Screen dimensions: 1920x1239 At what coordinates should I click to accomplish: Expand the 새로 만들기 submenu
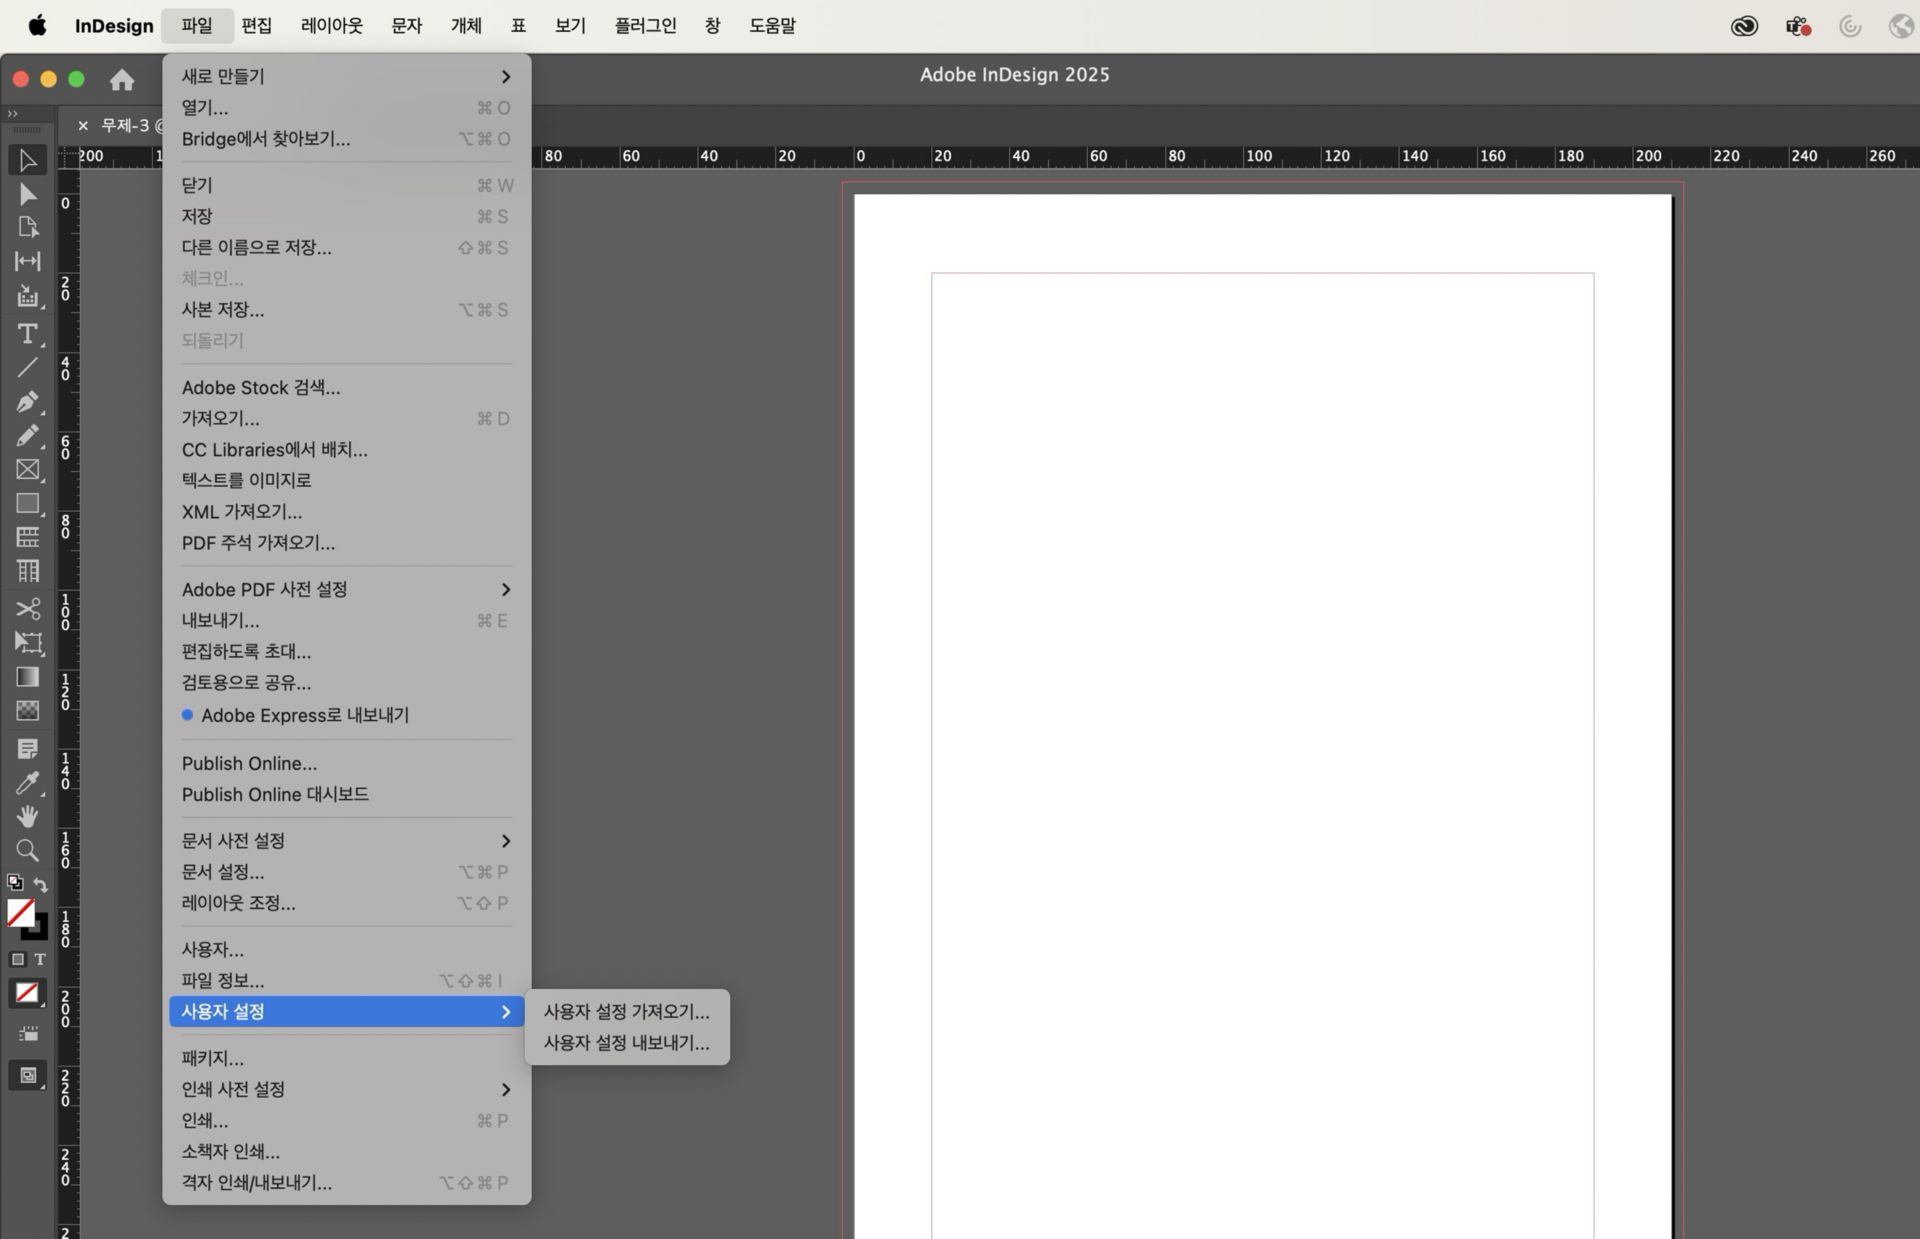[x=345, y=76]
